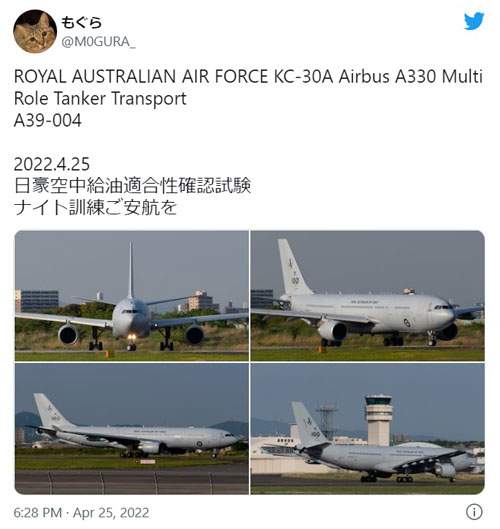Open bottom-left runway aircraft photo
500x529 pixels.
[132, 429]
